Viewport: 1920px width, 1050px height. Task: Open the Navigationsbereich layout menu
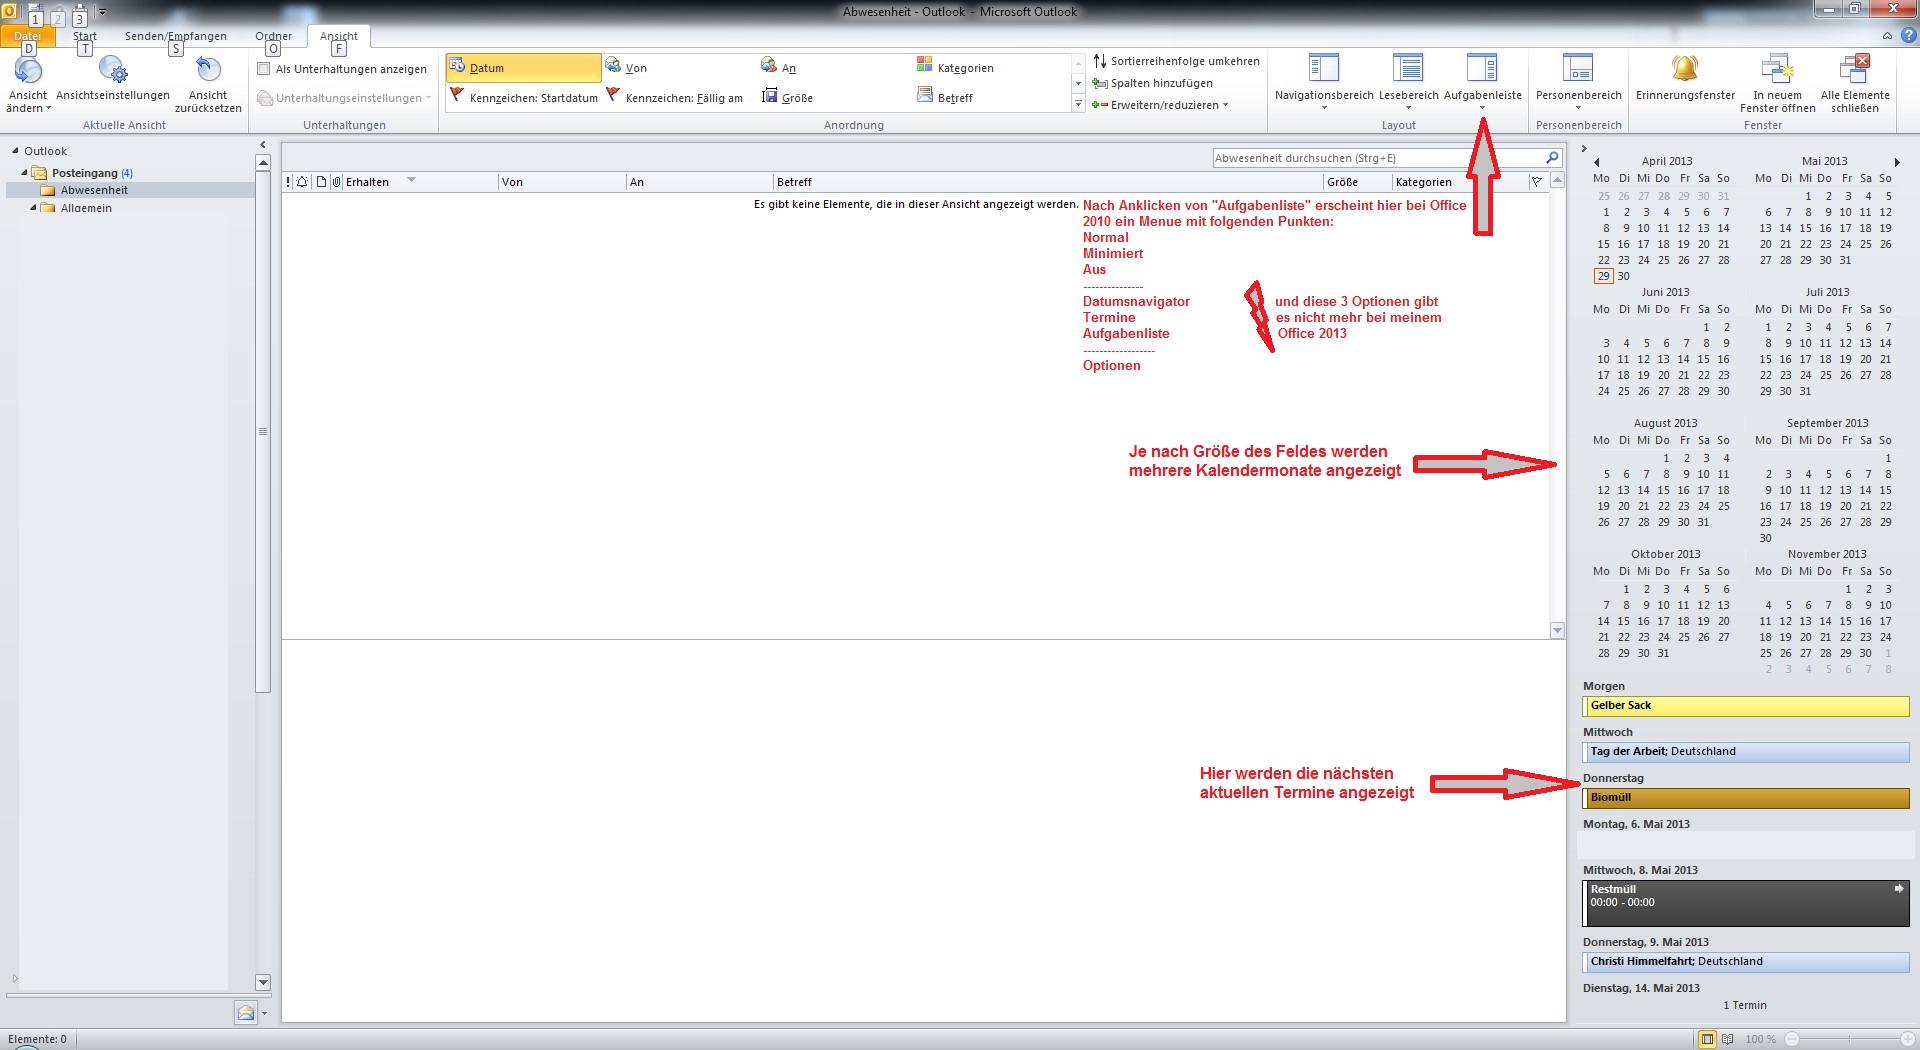[x=1324, y=82]
